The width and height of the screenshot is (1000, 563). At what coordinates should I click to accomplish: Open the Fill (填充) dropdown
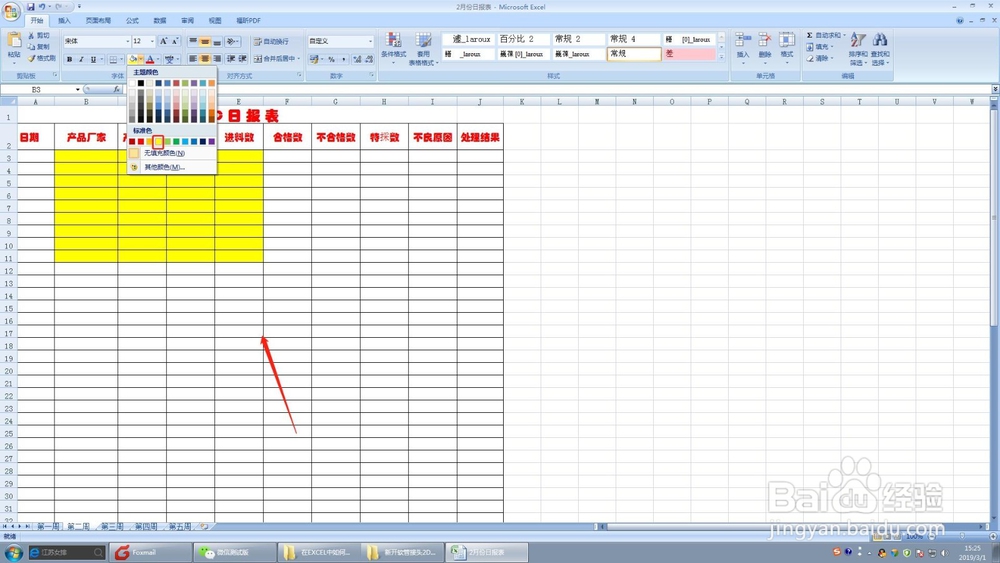pyautogui.click(x=820, y=47)
